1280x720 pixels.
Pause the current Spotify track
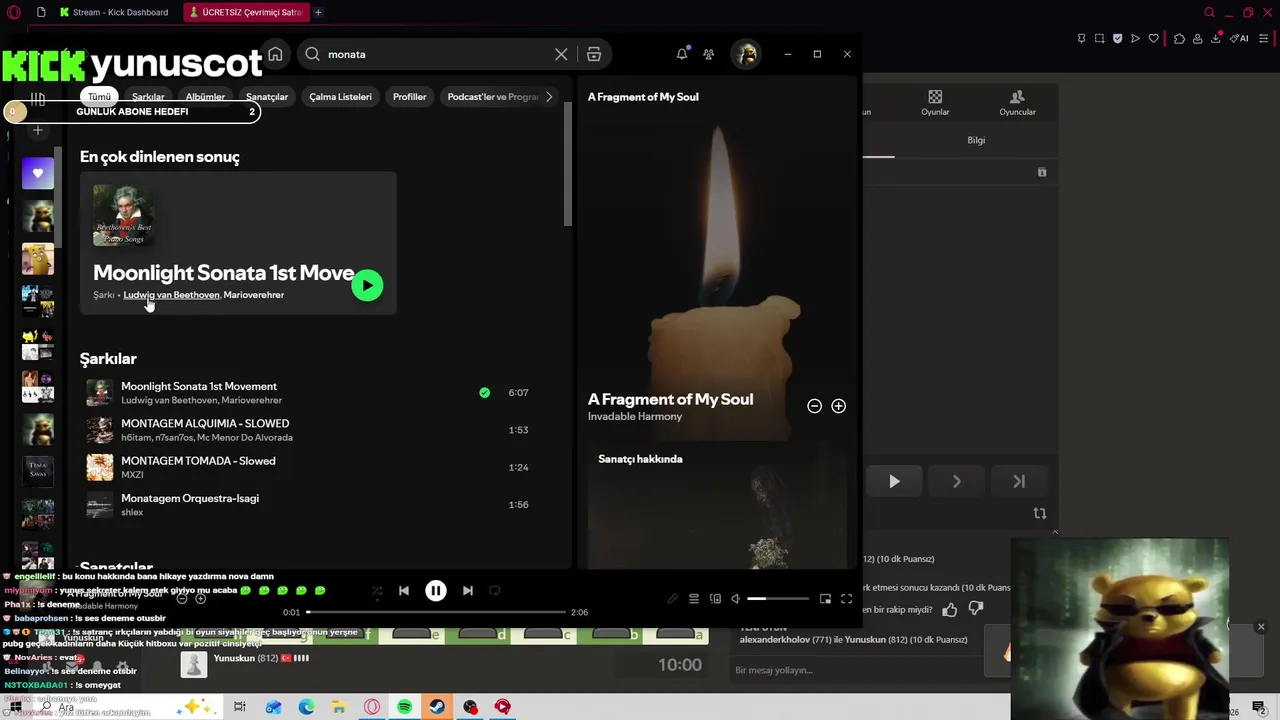436,591
